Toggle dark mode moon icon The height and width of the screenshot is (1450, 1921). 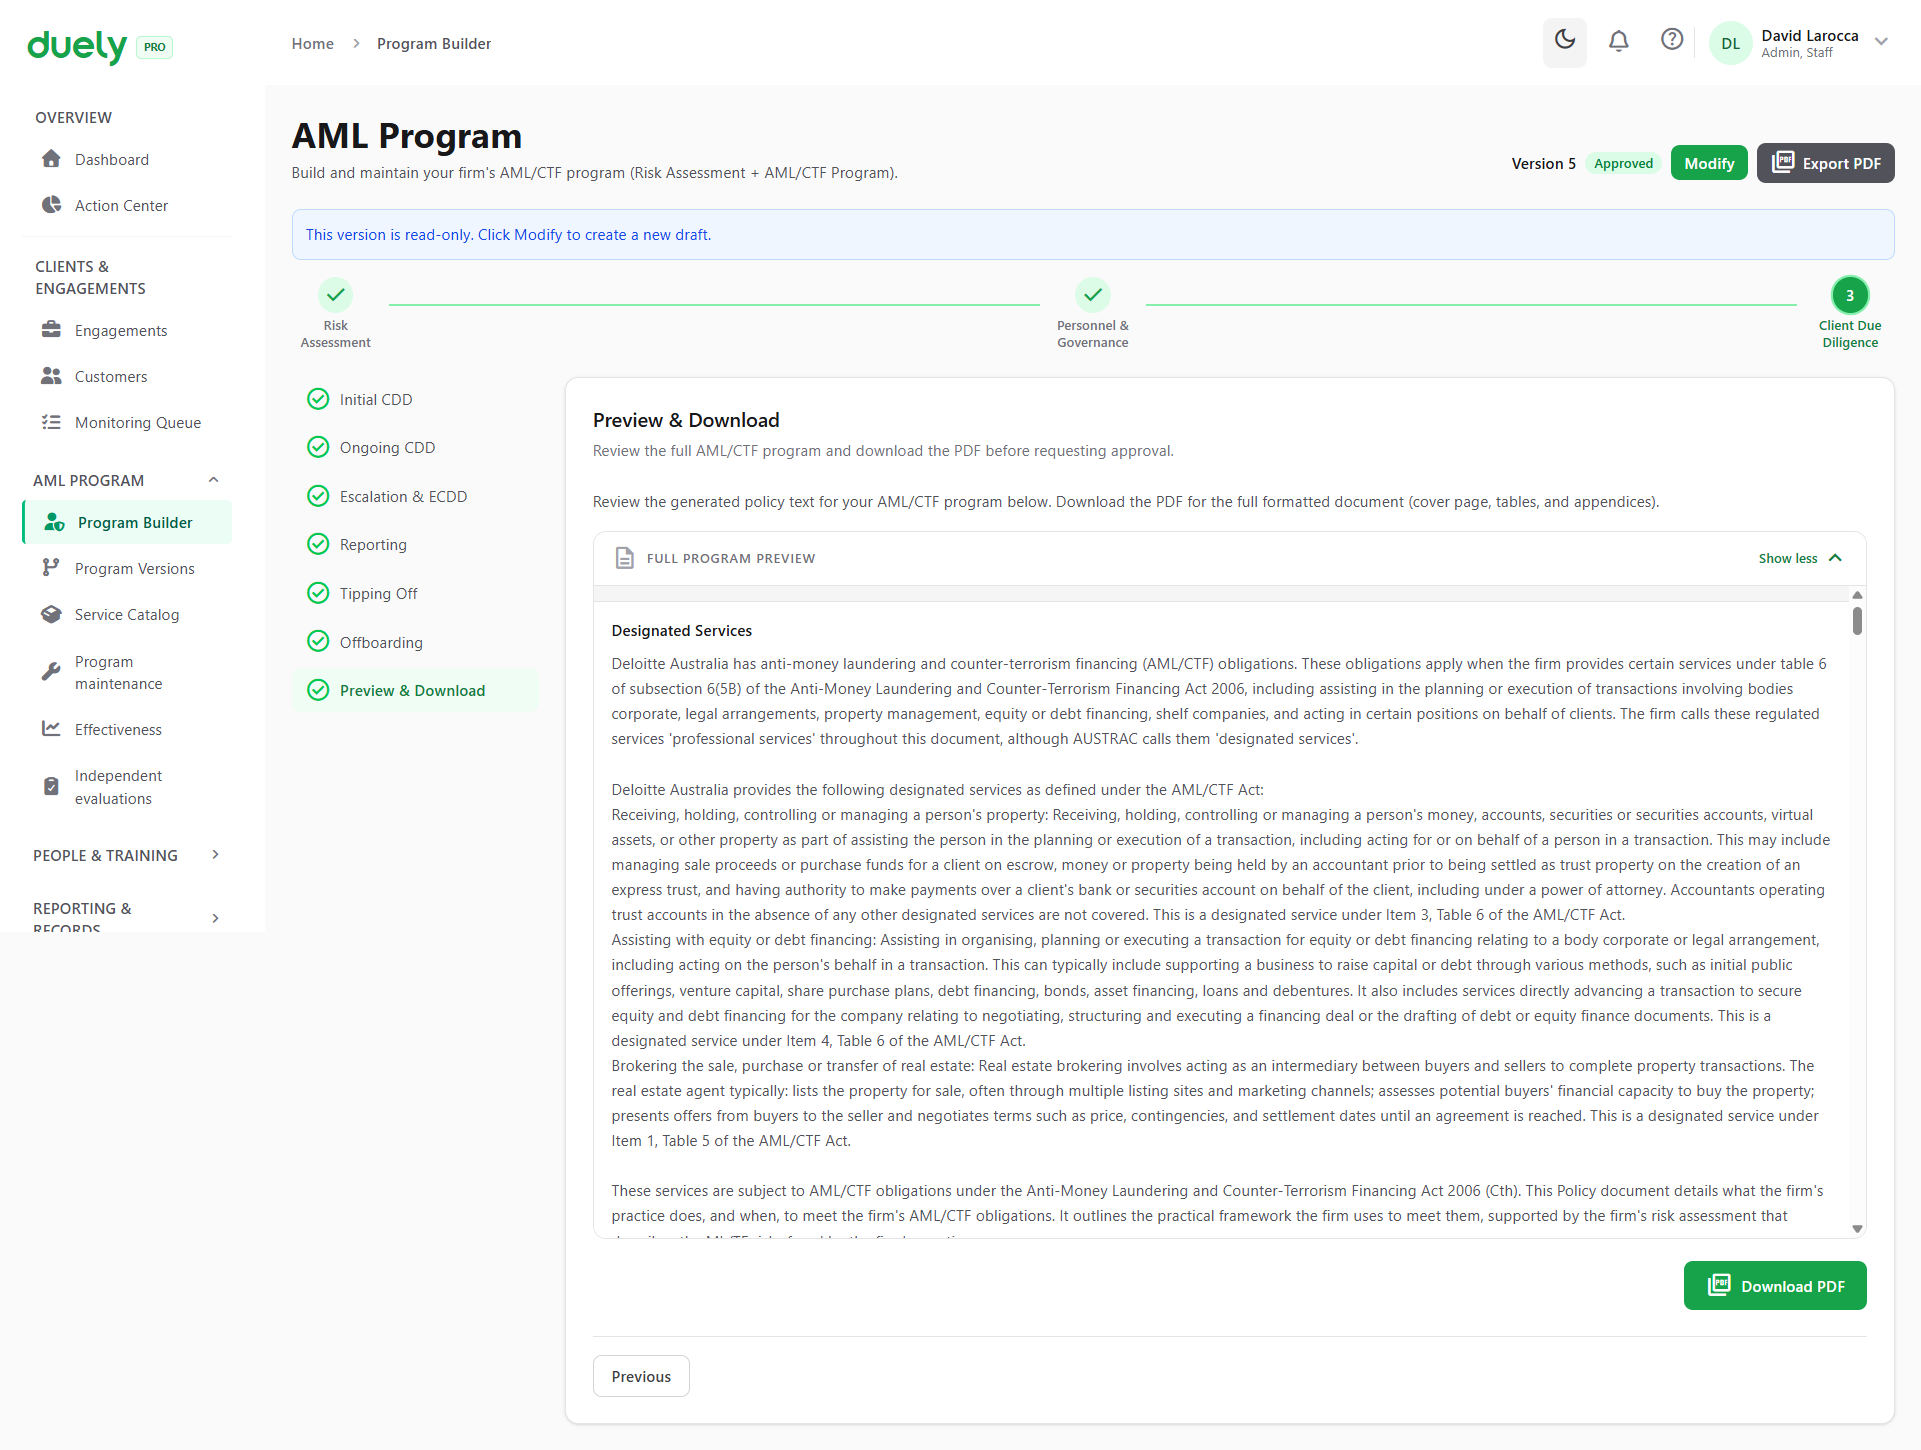tap(1565, 42)
